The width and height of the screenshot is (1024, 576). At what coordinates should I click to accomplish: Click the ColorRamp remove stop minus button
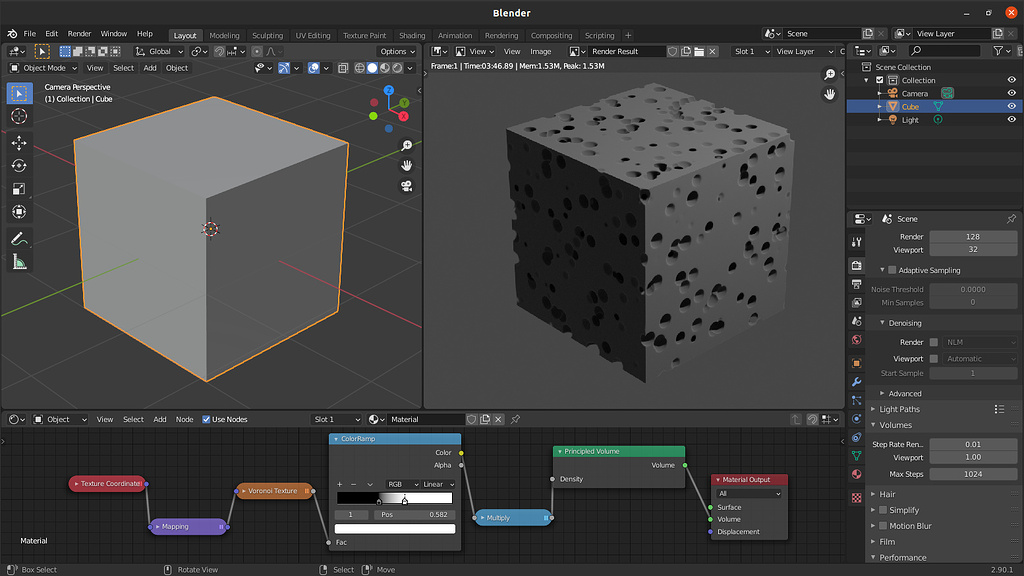click(x=354, y=485)
